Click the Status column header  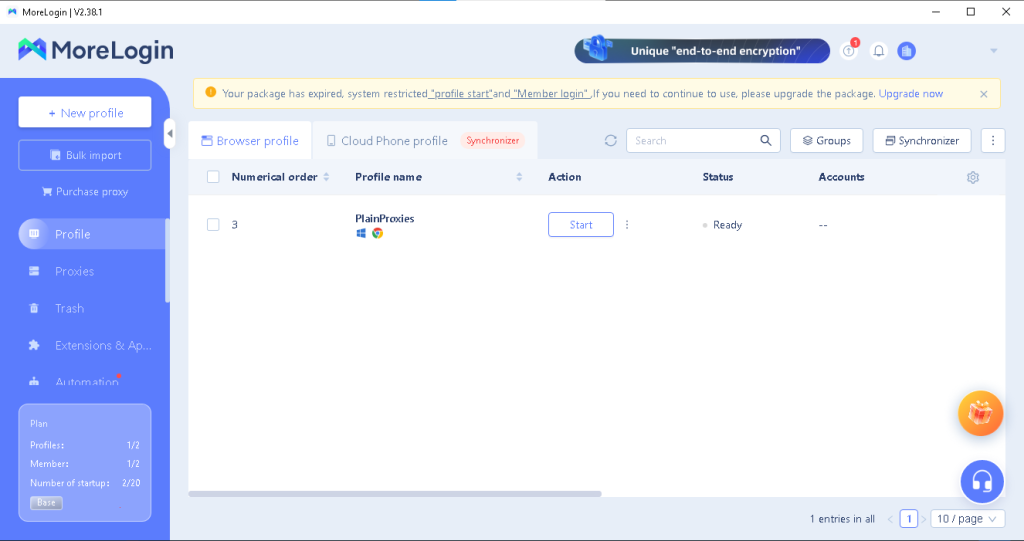coord(718,177)
